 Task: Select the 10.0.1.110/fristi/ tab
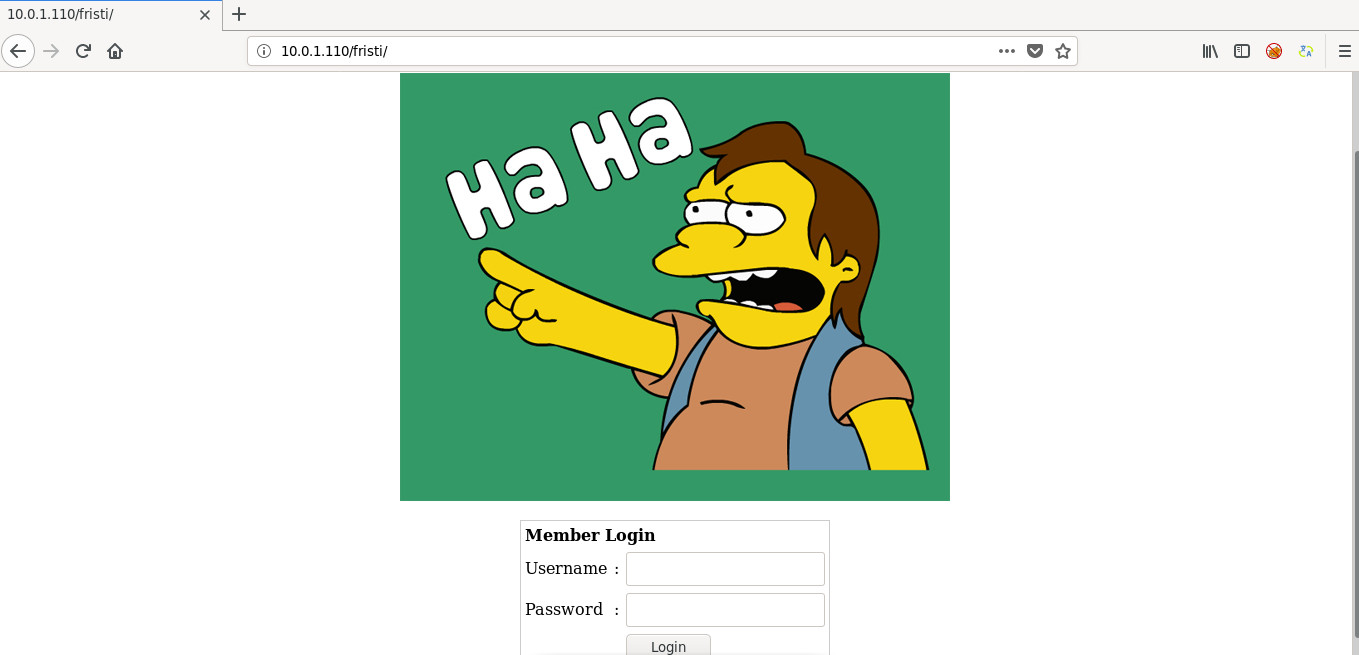pos(110,15)
